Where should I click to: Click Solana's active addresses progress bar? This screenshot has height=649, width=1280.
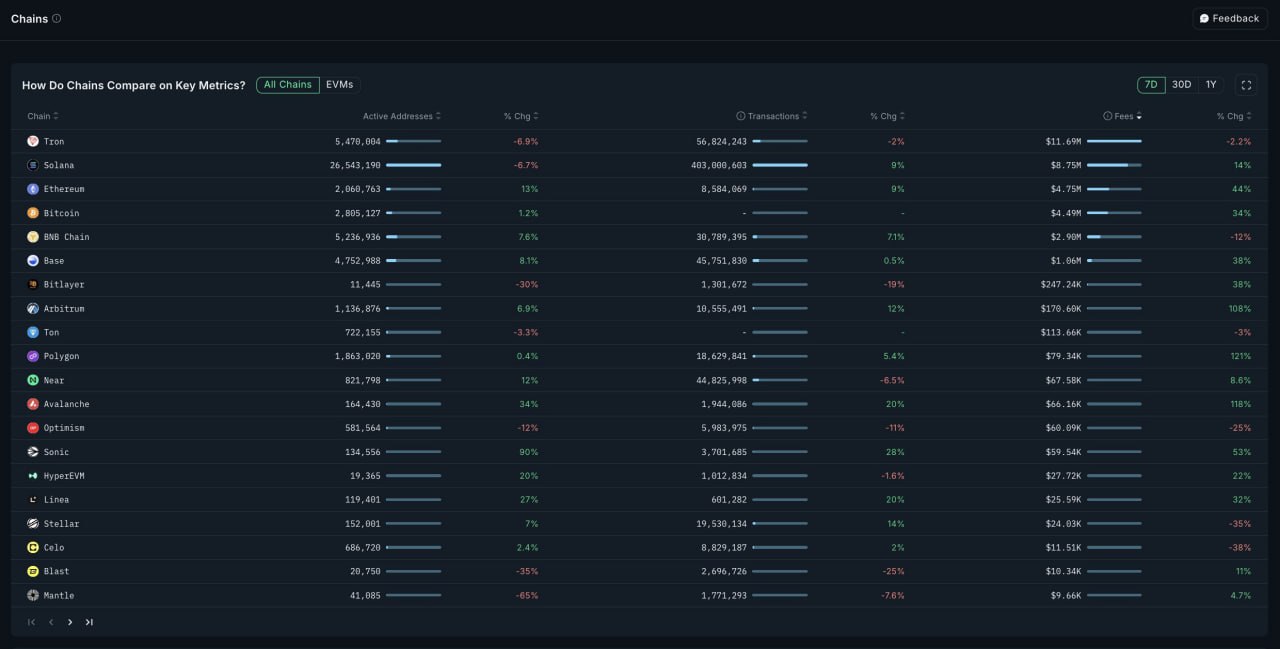click(413, 165)
